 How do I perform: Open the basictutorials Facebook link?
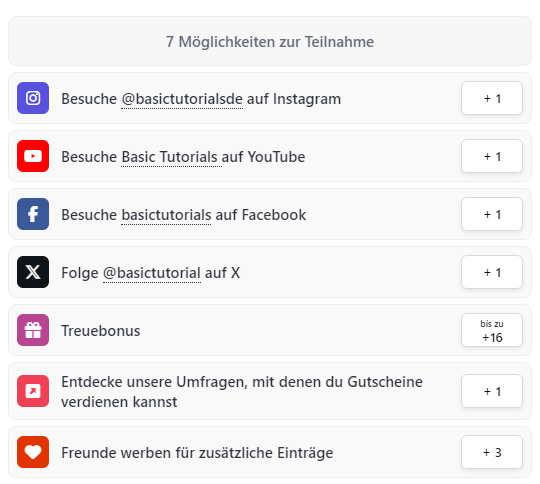166,215
